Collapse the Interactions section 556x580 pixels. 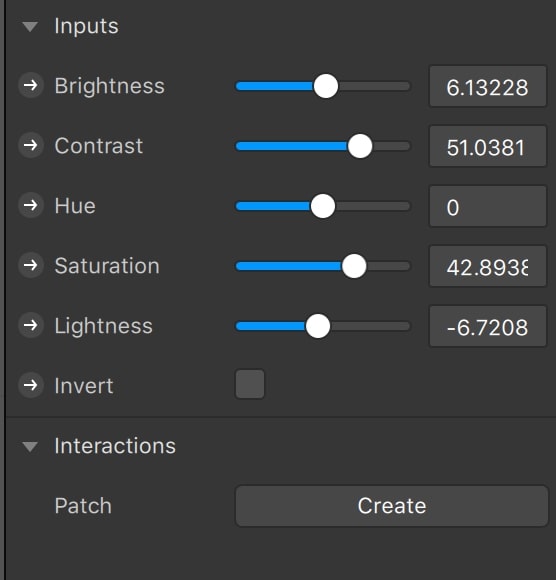click(x=30, y=446)
